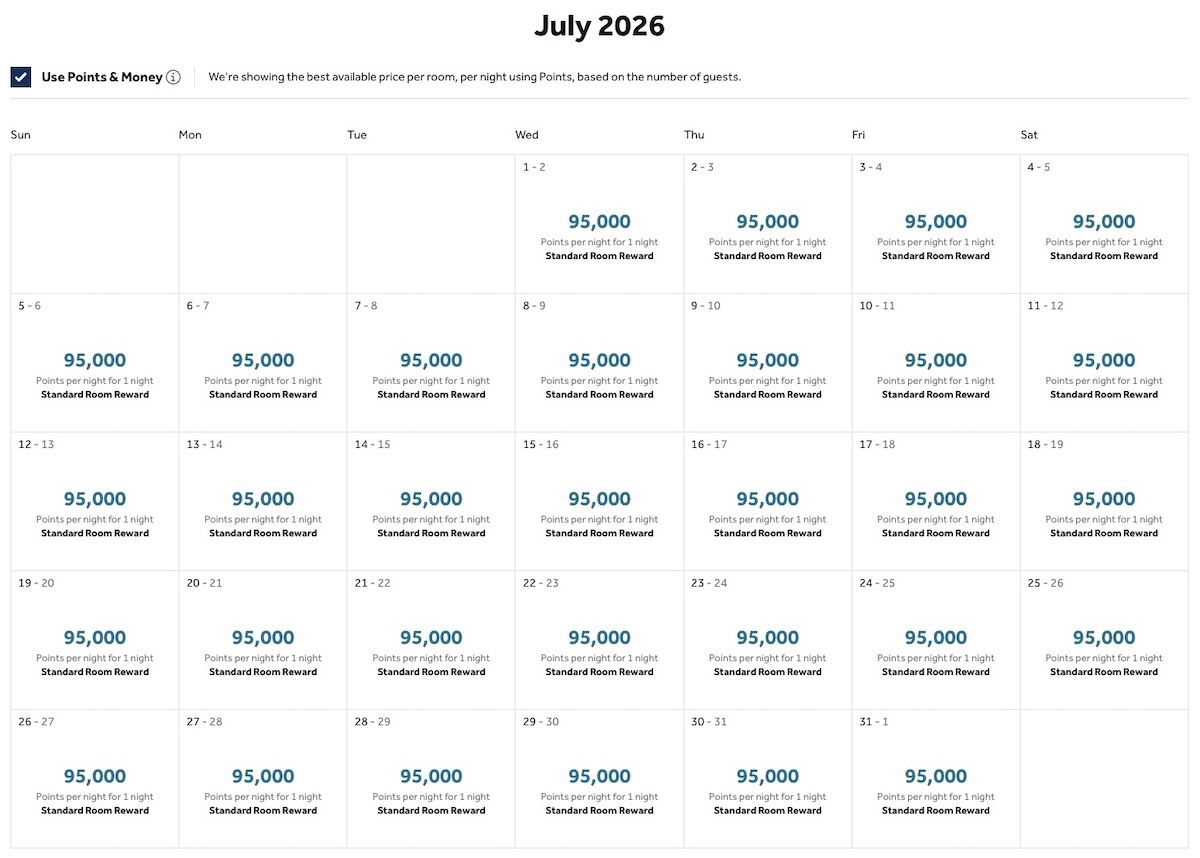Select the July 28 - 29 night
Image resolution: width=1200 pixels, height=858 pixels.
tap(431, 780)
